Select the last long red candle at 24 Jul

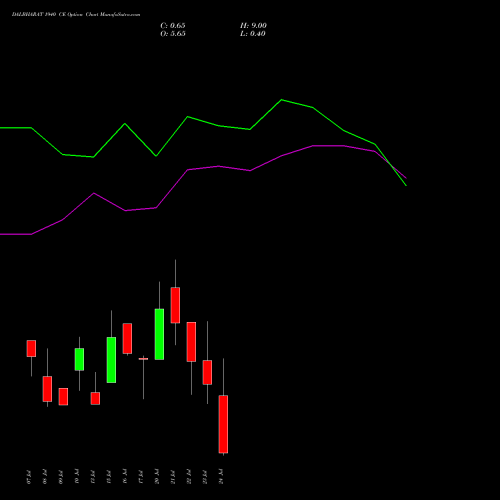[223, 424]
